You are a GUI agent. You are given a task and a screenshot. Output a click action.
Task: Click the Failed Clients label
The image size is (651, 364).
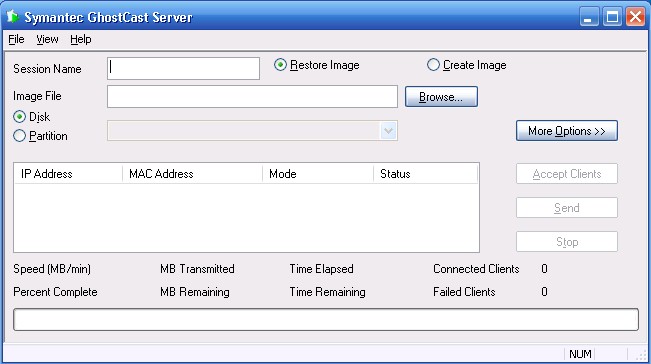(464, 292)
